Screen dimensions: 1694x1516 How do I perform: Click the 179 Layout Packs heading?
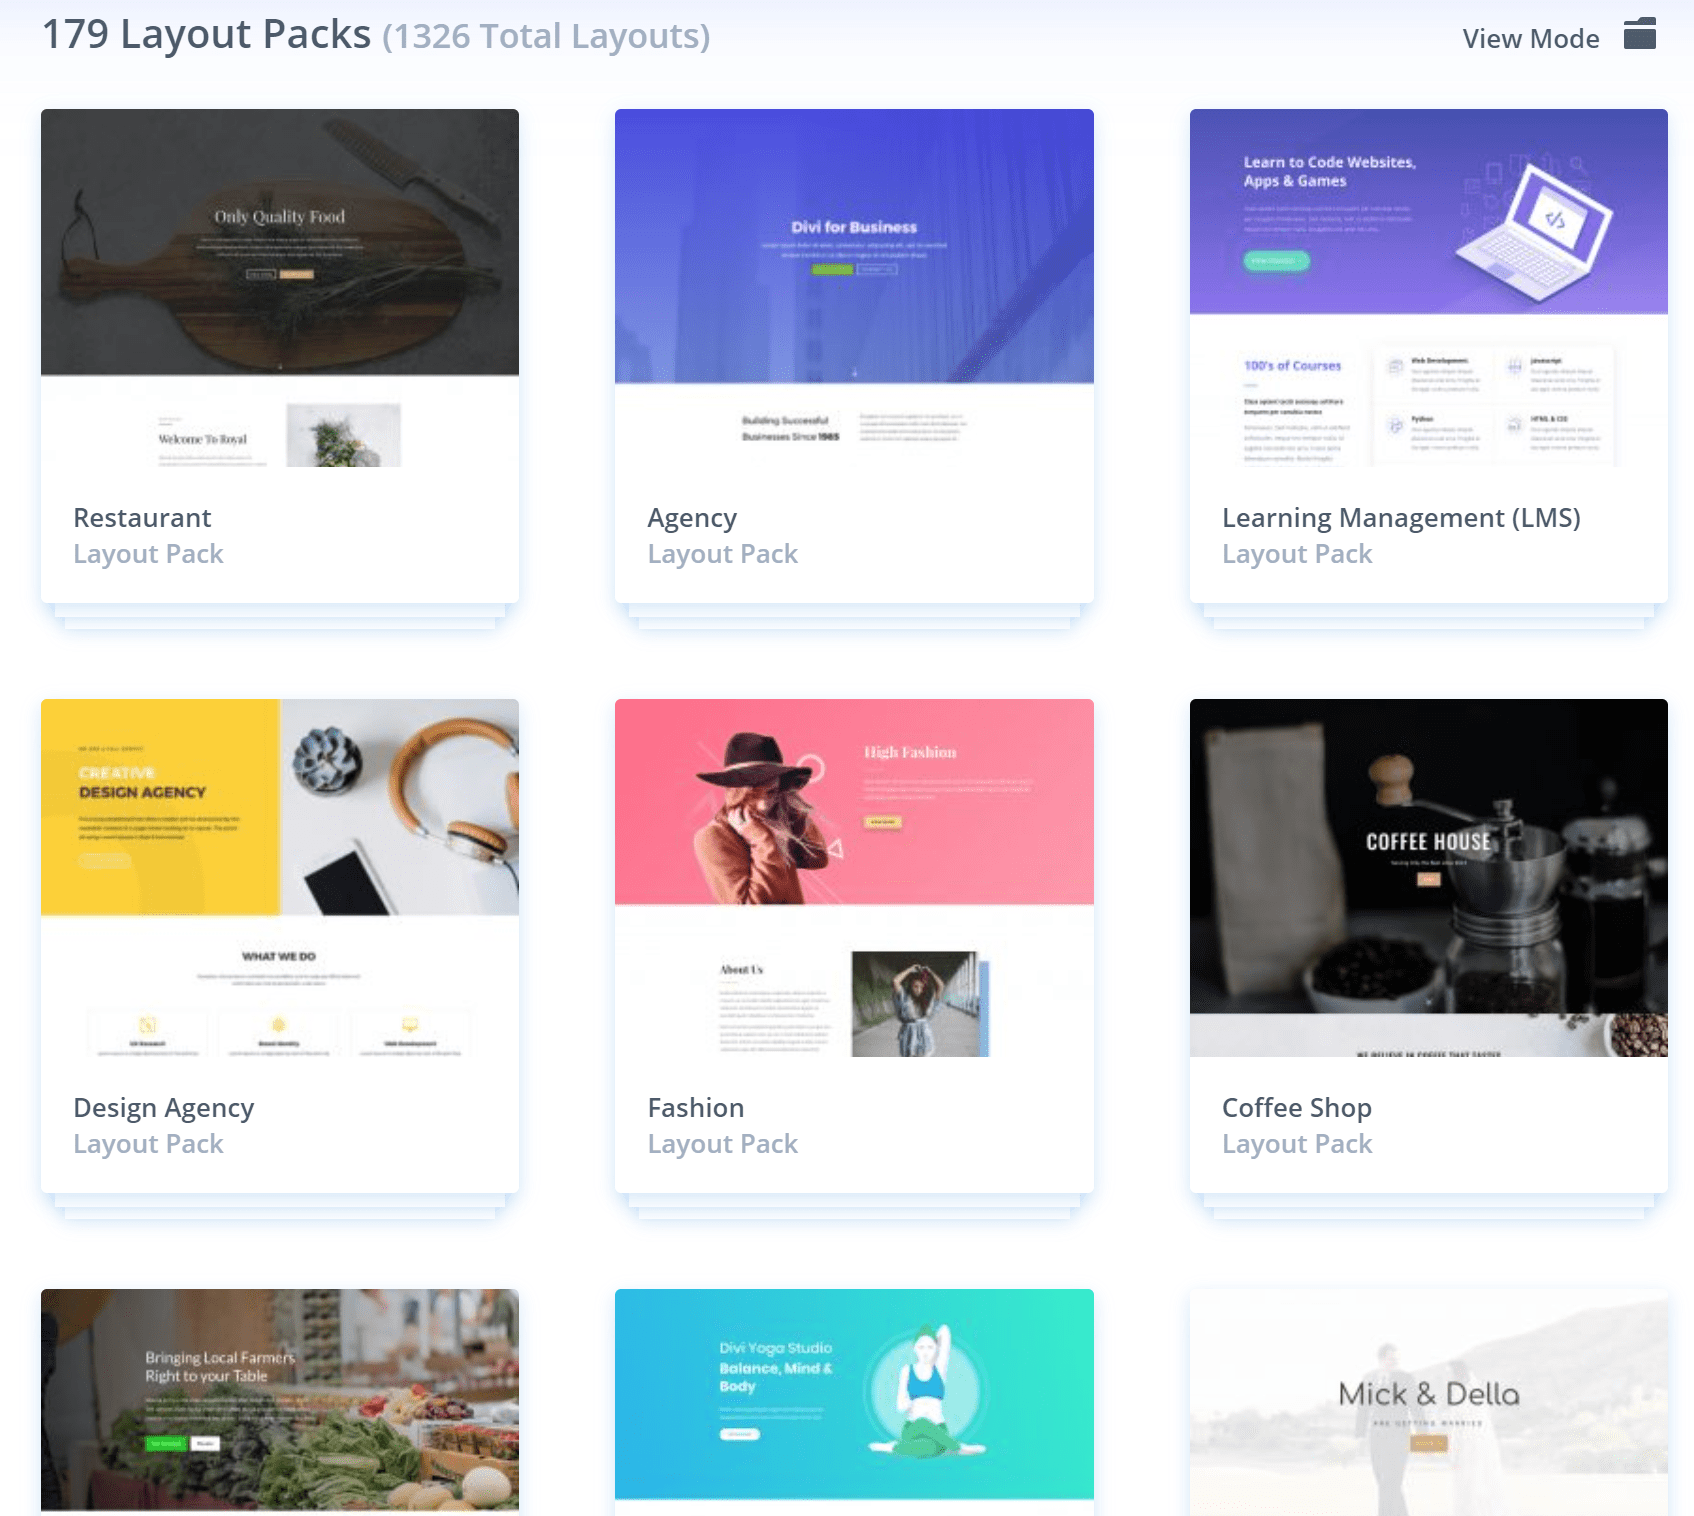[x=206, y=35]
